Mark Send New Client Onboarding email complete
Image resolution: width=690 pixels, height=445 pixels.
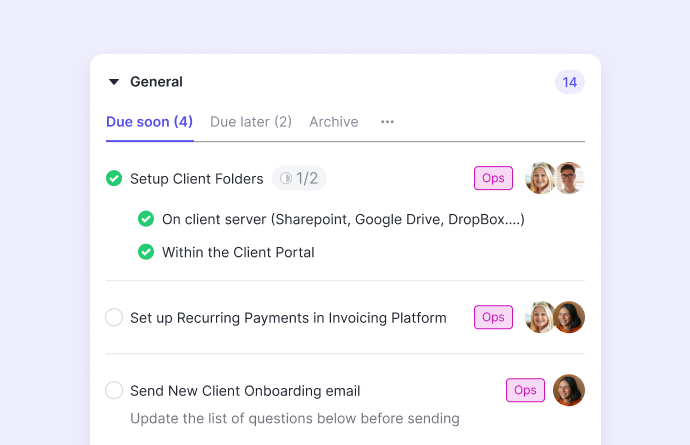pyautogui.click(x=114, y=391)
